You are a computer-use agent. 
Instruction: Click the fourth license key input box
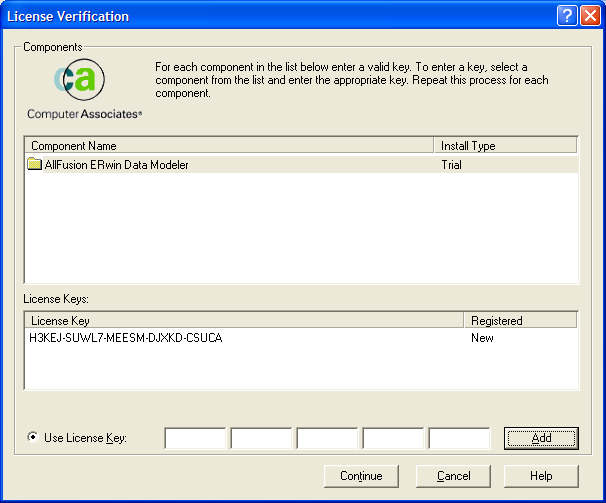[x=393, y=438]
